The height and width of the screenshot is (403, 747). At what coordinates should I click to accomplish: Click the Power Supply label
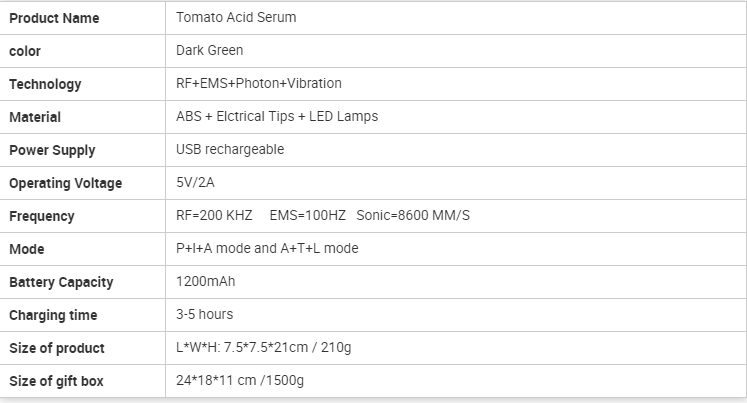click(x=52, y=151)
